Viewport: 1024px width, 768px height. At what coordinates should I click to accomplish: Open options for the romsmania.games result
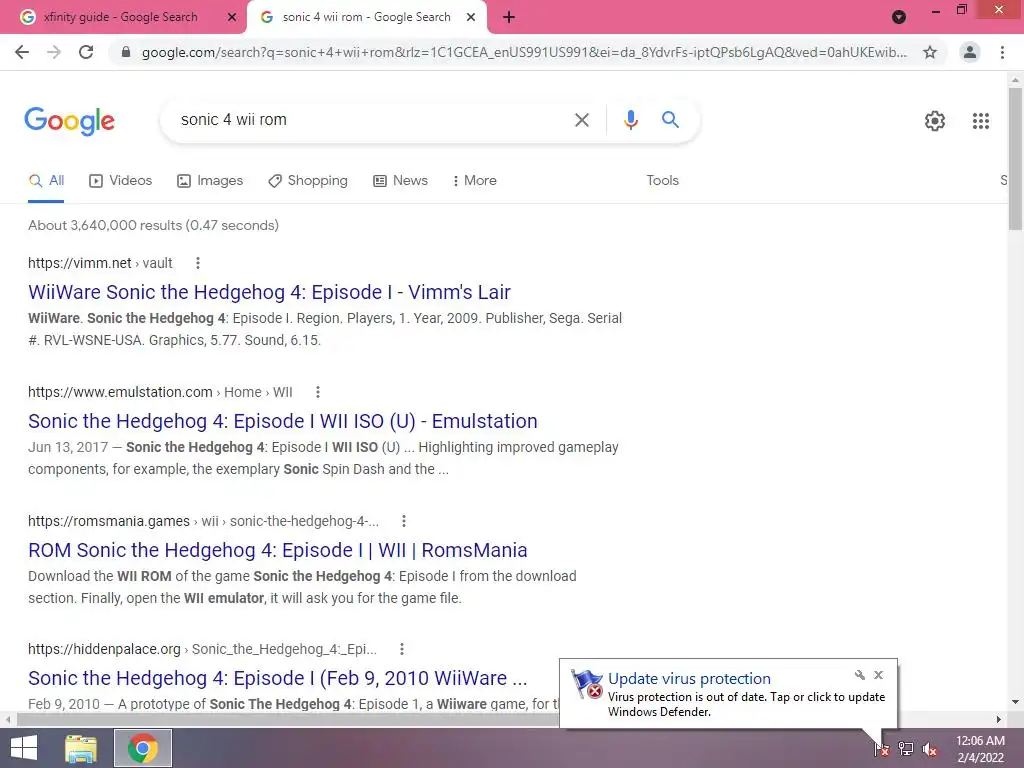[x=404, y=520]
